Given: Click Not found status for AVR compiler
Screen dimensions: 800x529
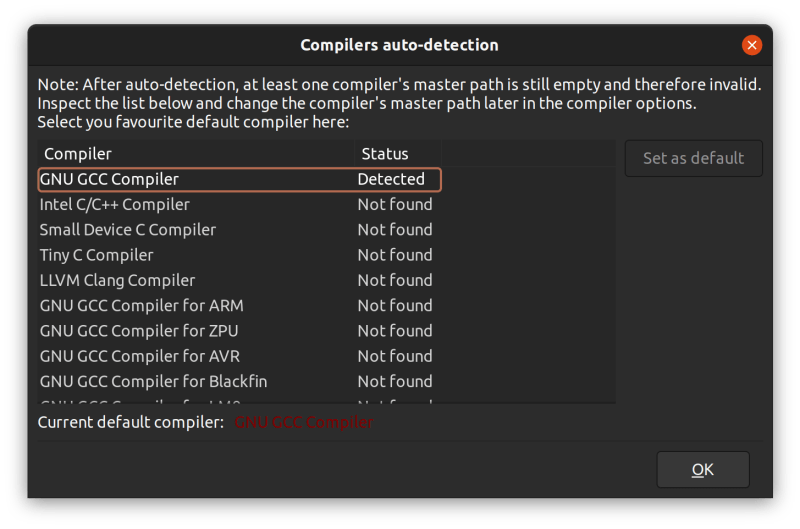Looking at the screenshot, I should point(395,356).
